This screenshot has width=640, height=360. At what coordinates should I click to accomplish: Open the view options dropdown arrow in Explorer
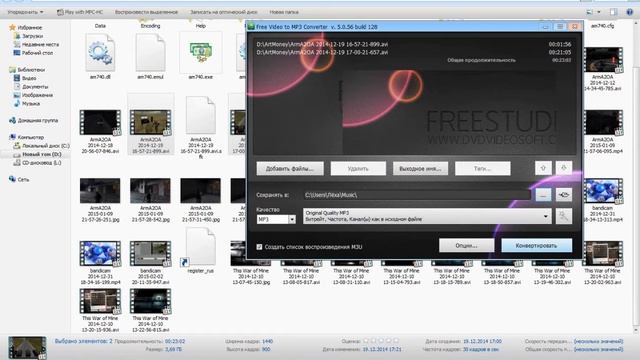[599, 12]
